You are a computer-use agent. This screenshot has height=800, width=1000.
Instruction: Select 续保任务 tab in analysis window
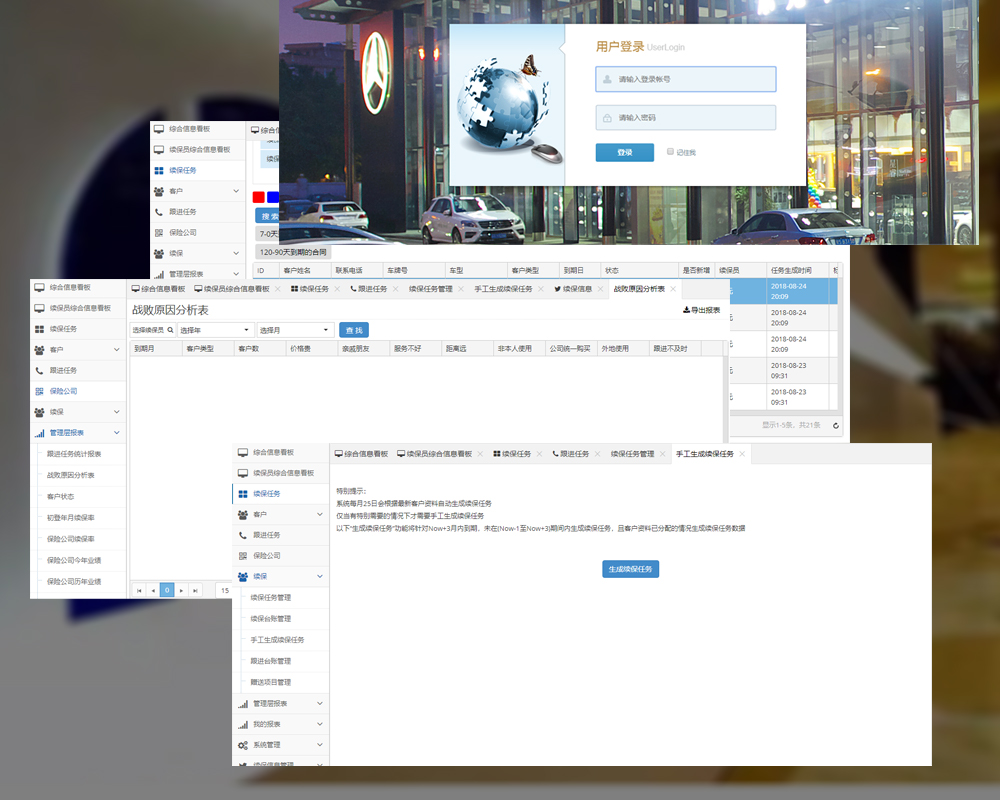(x=310, y=289)
